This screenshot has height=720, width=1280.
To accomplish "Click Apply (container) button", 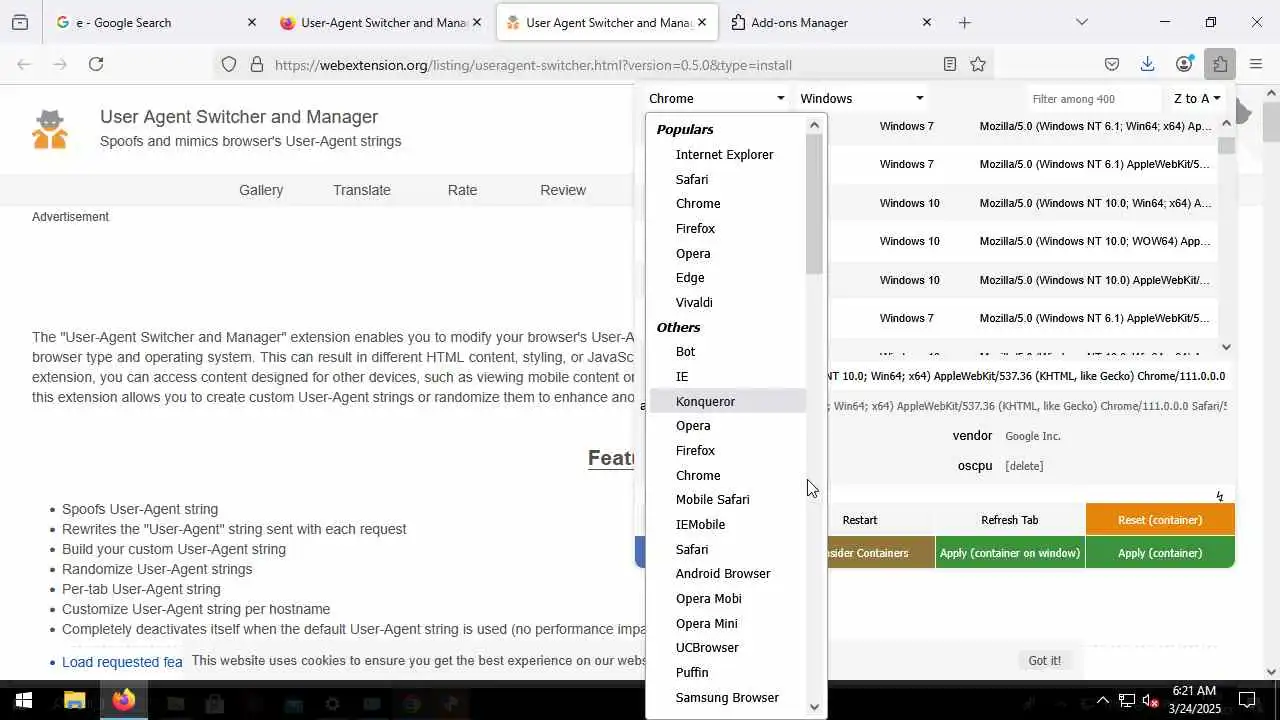I will tap(1160, 553).
